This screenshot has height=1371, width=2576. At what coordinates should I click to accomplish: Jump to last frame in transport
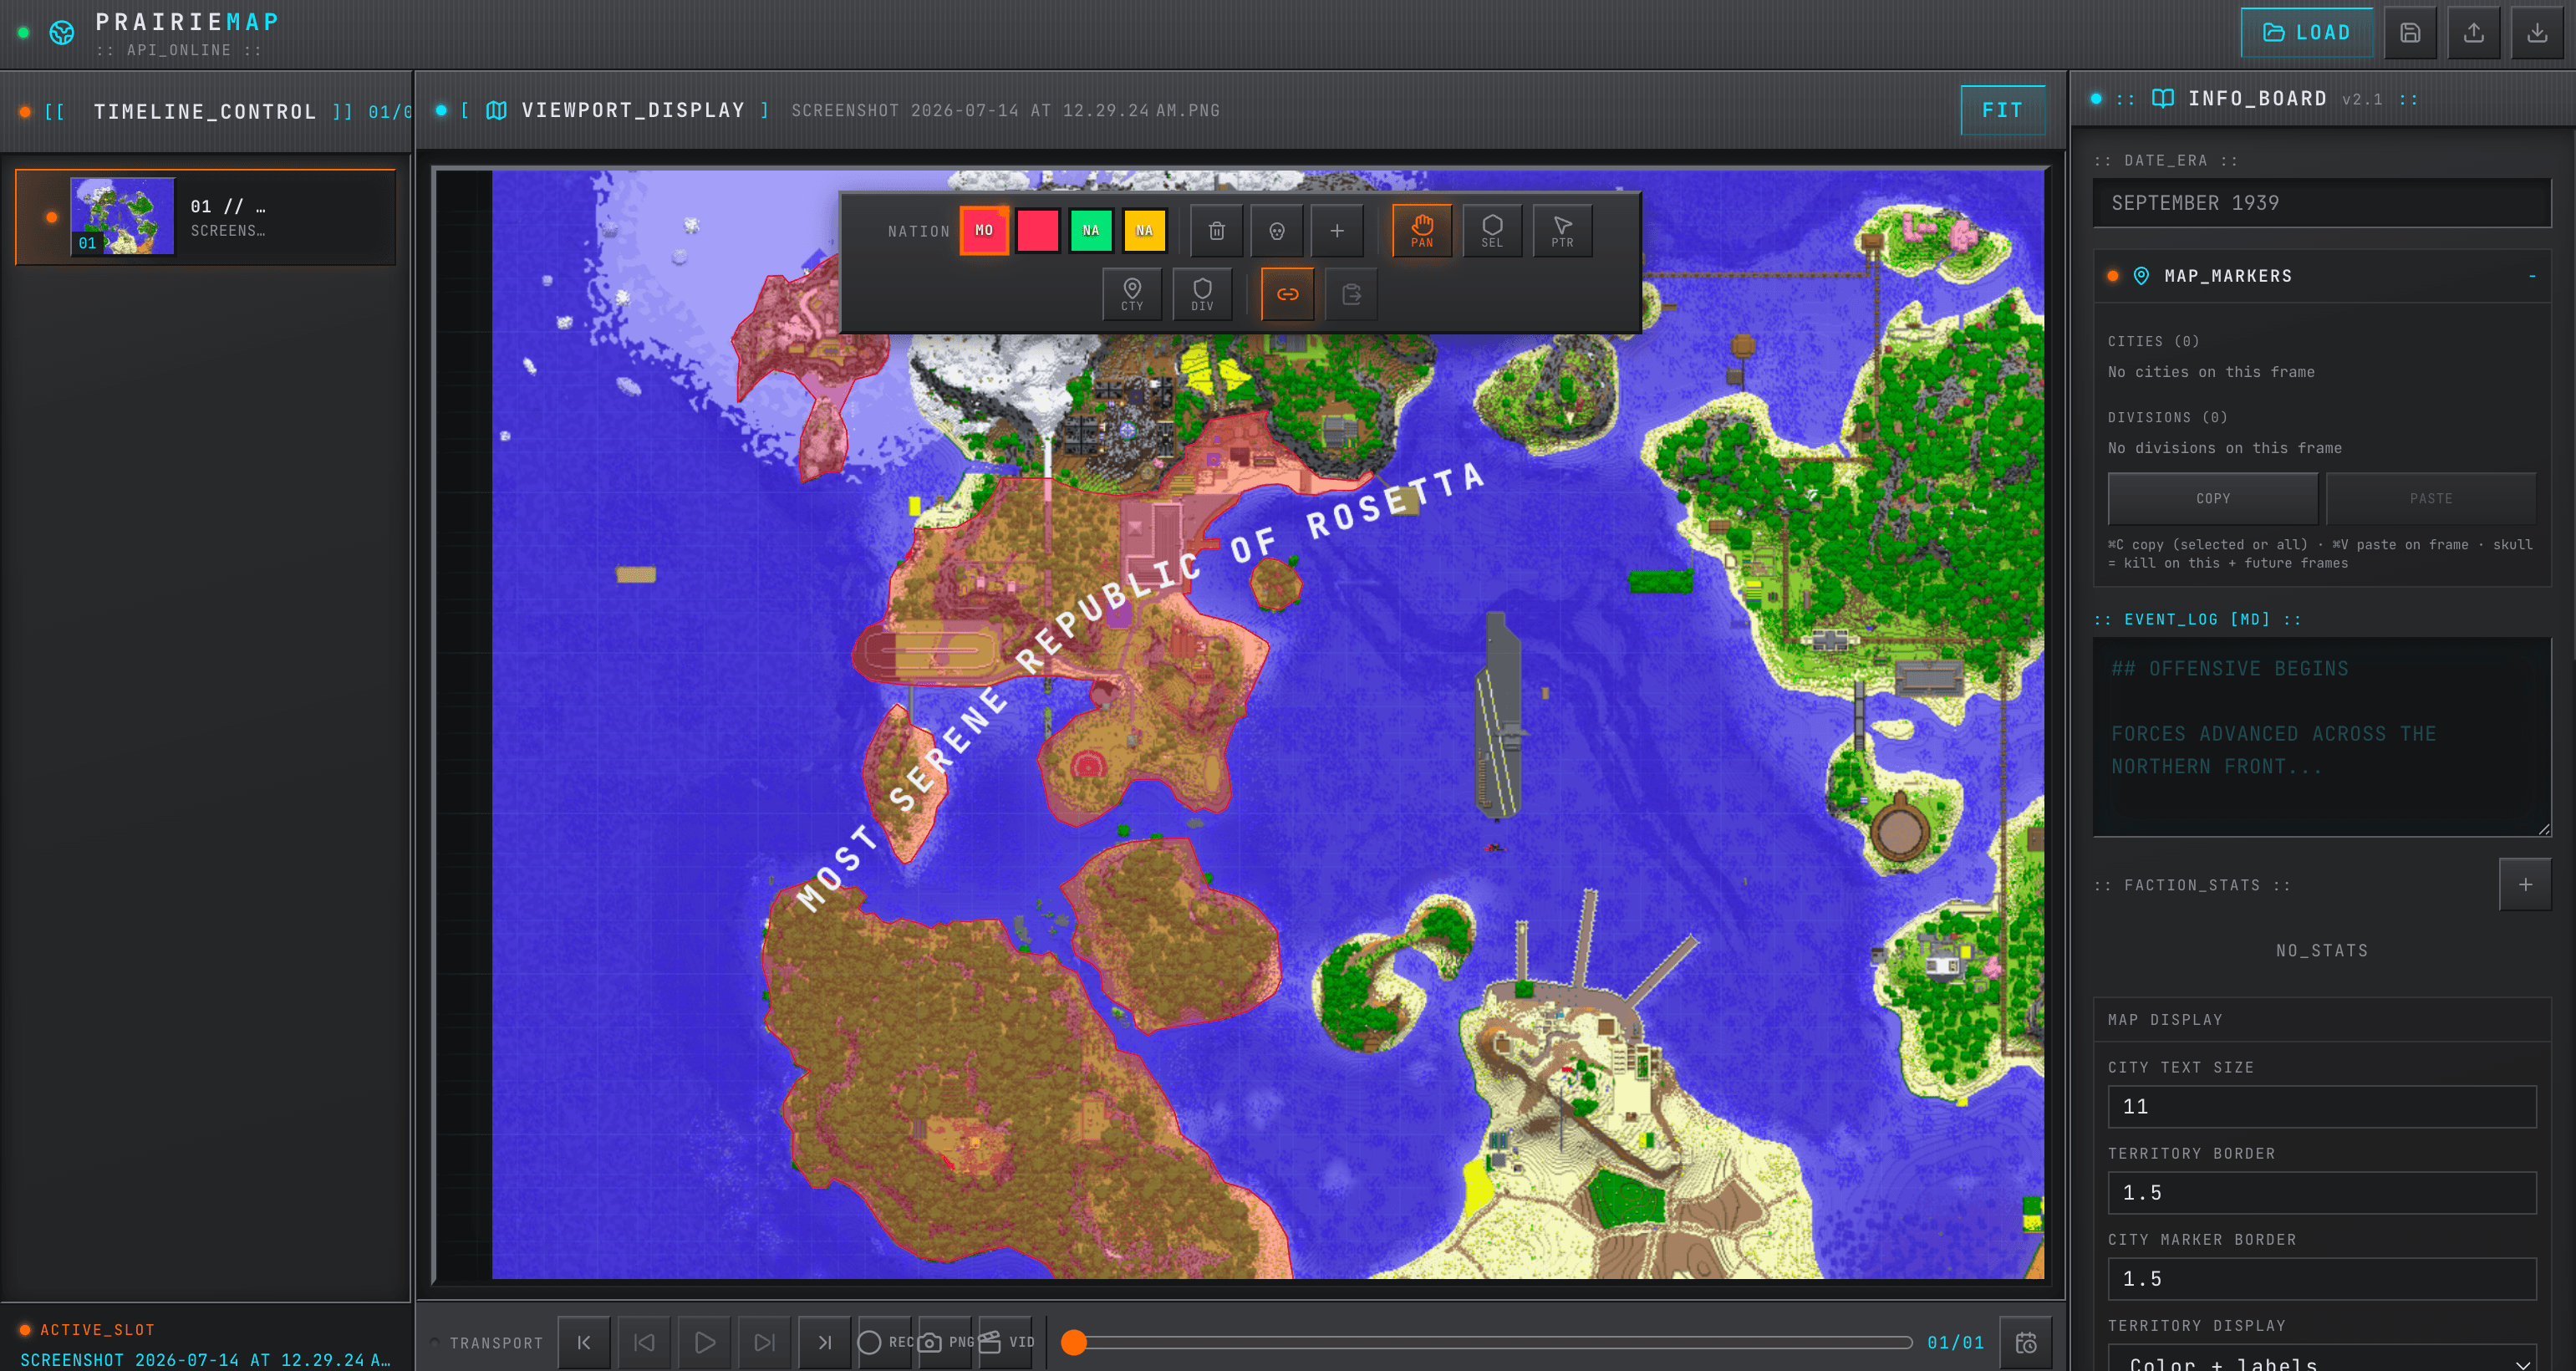pos(824,1342)
